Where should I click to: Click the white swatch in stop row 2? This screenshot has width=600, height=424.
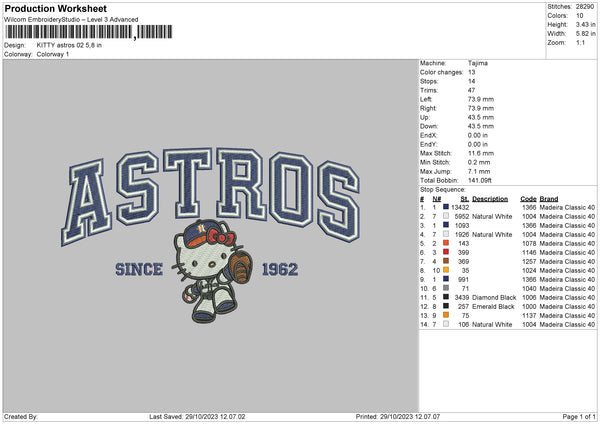coord(446,216)
